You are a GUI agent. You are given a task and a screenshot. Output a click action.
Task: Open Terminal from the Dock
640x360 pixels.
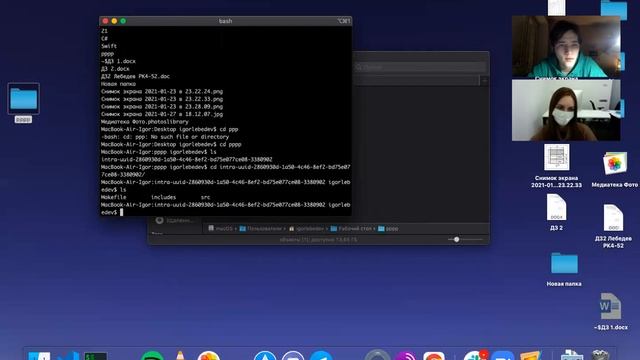96,356
